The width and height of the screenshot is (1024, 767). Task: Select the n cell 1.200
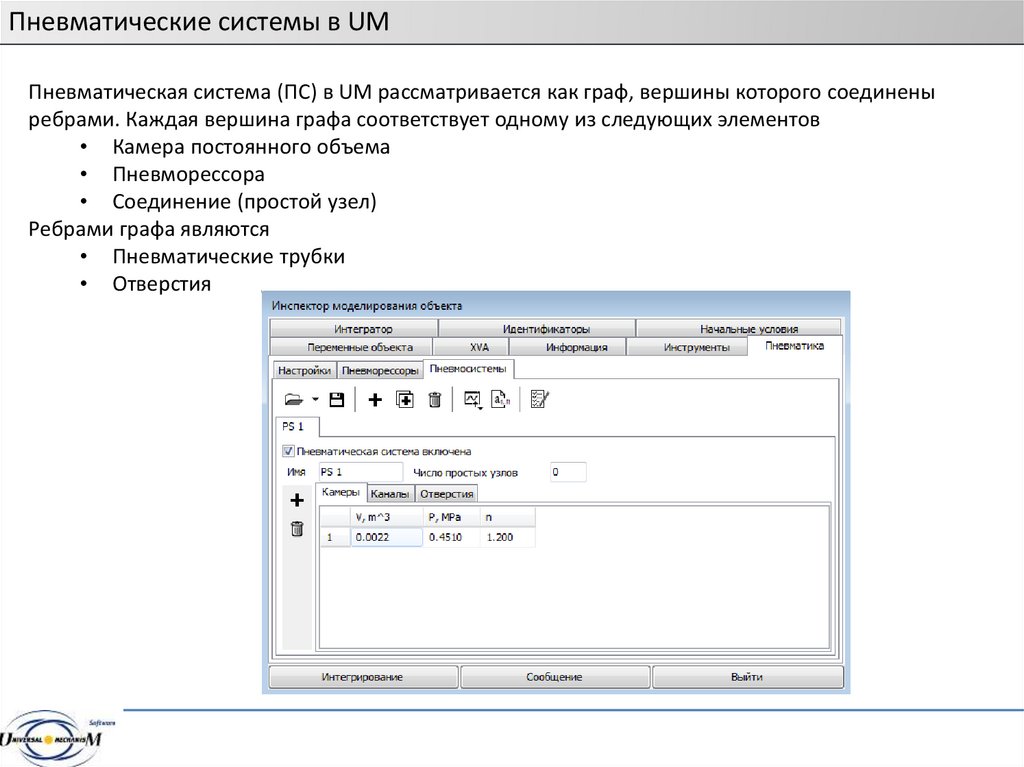click(507, 537)
